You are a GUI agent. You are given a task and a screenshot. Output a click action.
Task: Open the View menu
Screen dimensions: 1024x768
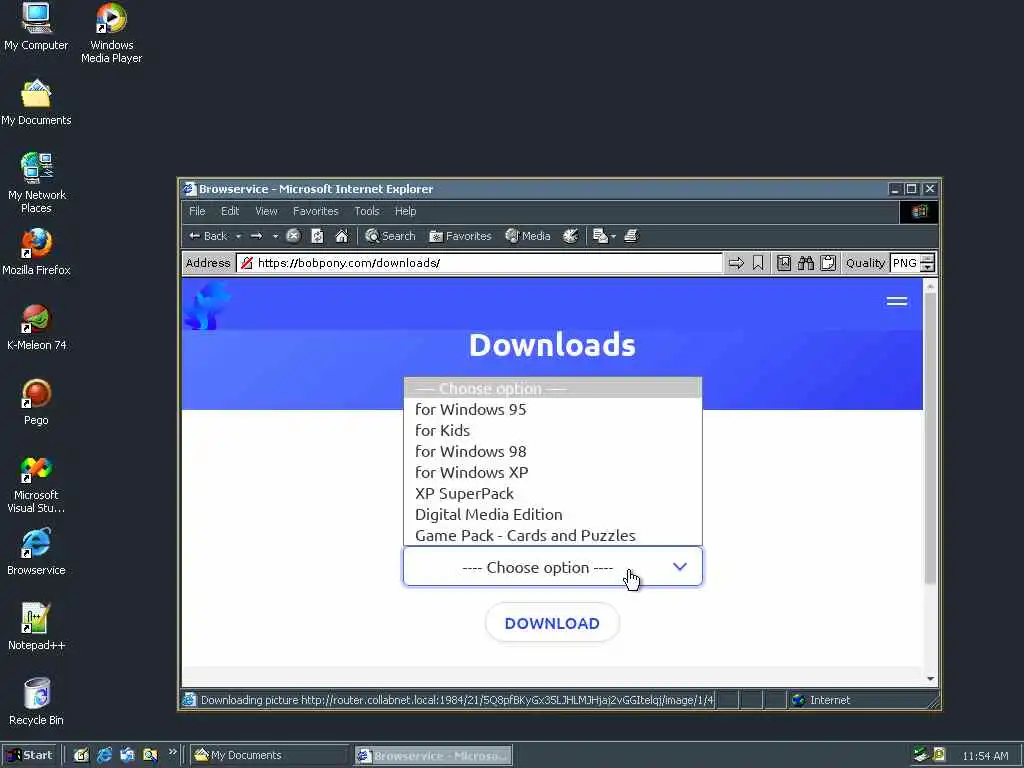266,211
